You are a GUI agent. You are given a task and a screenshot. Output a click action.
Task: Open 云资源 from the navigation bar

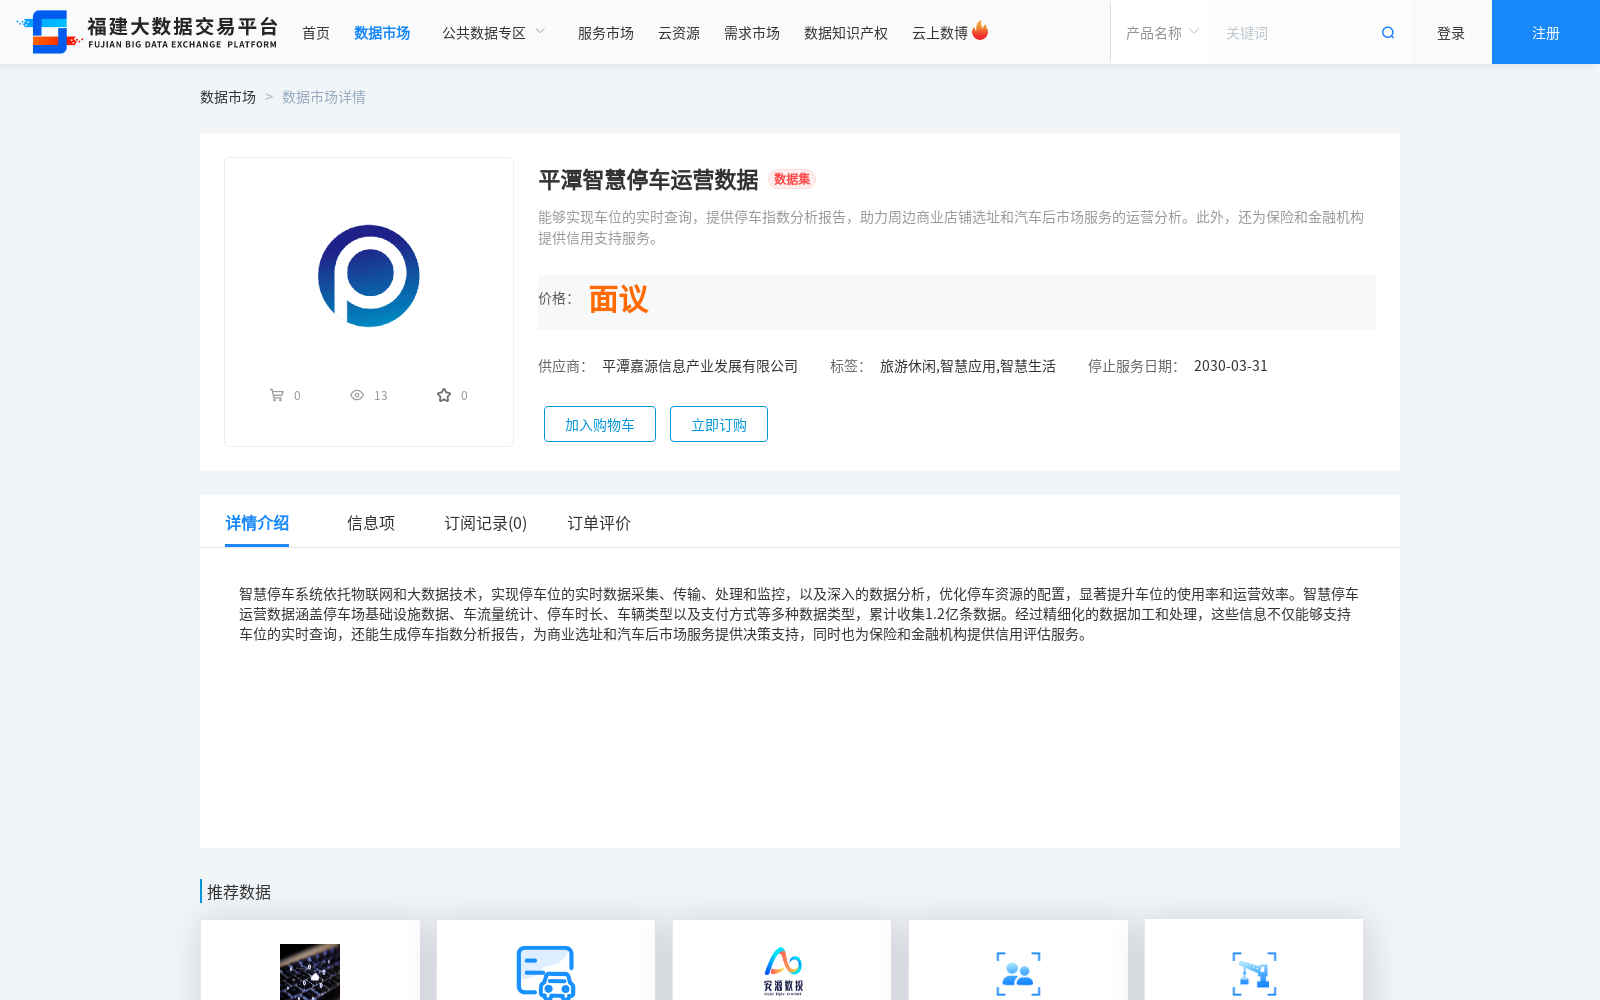point(679,33)
